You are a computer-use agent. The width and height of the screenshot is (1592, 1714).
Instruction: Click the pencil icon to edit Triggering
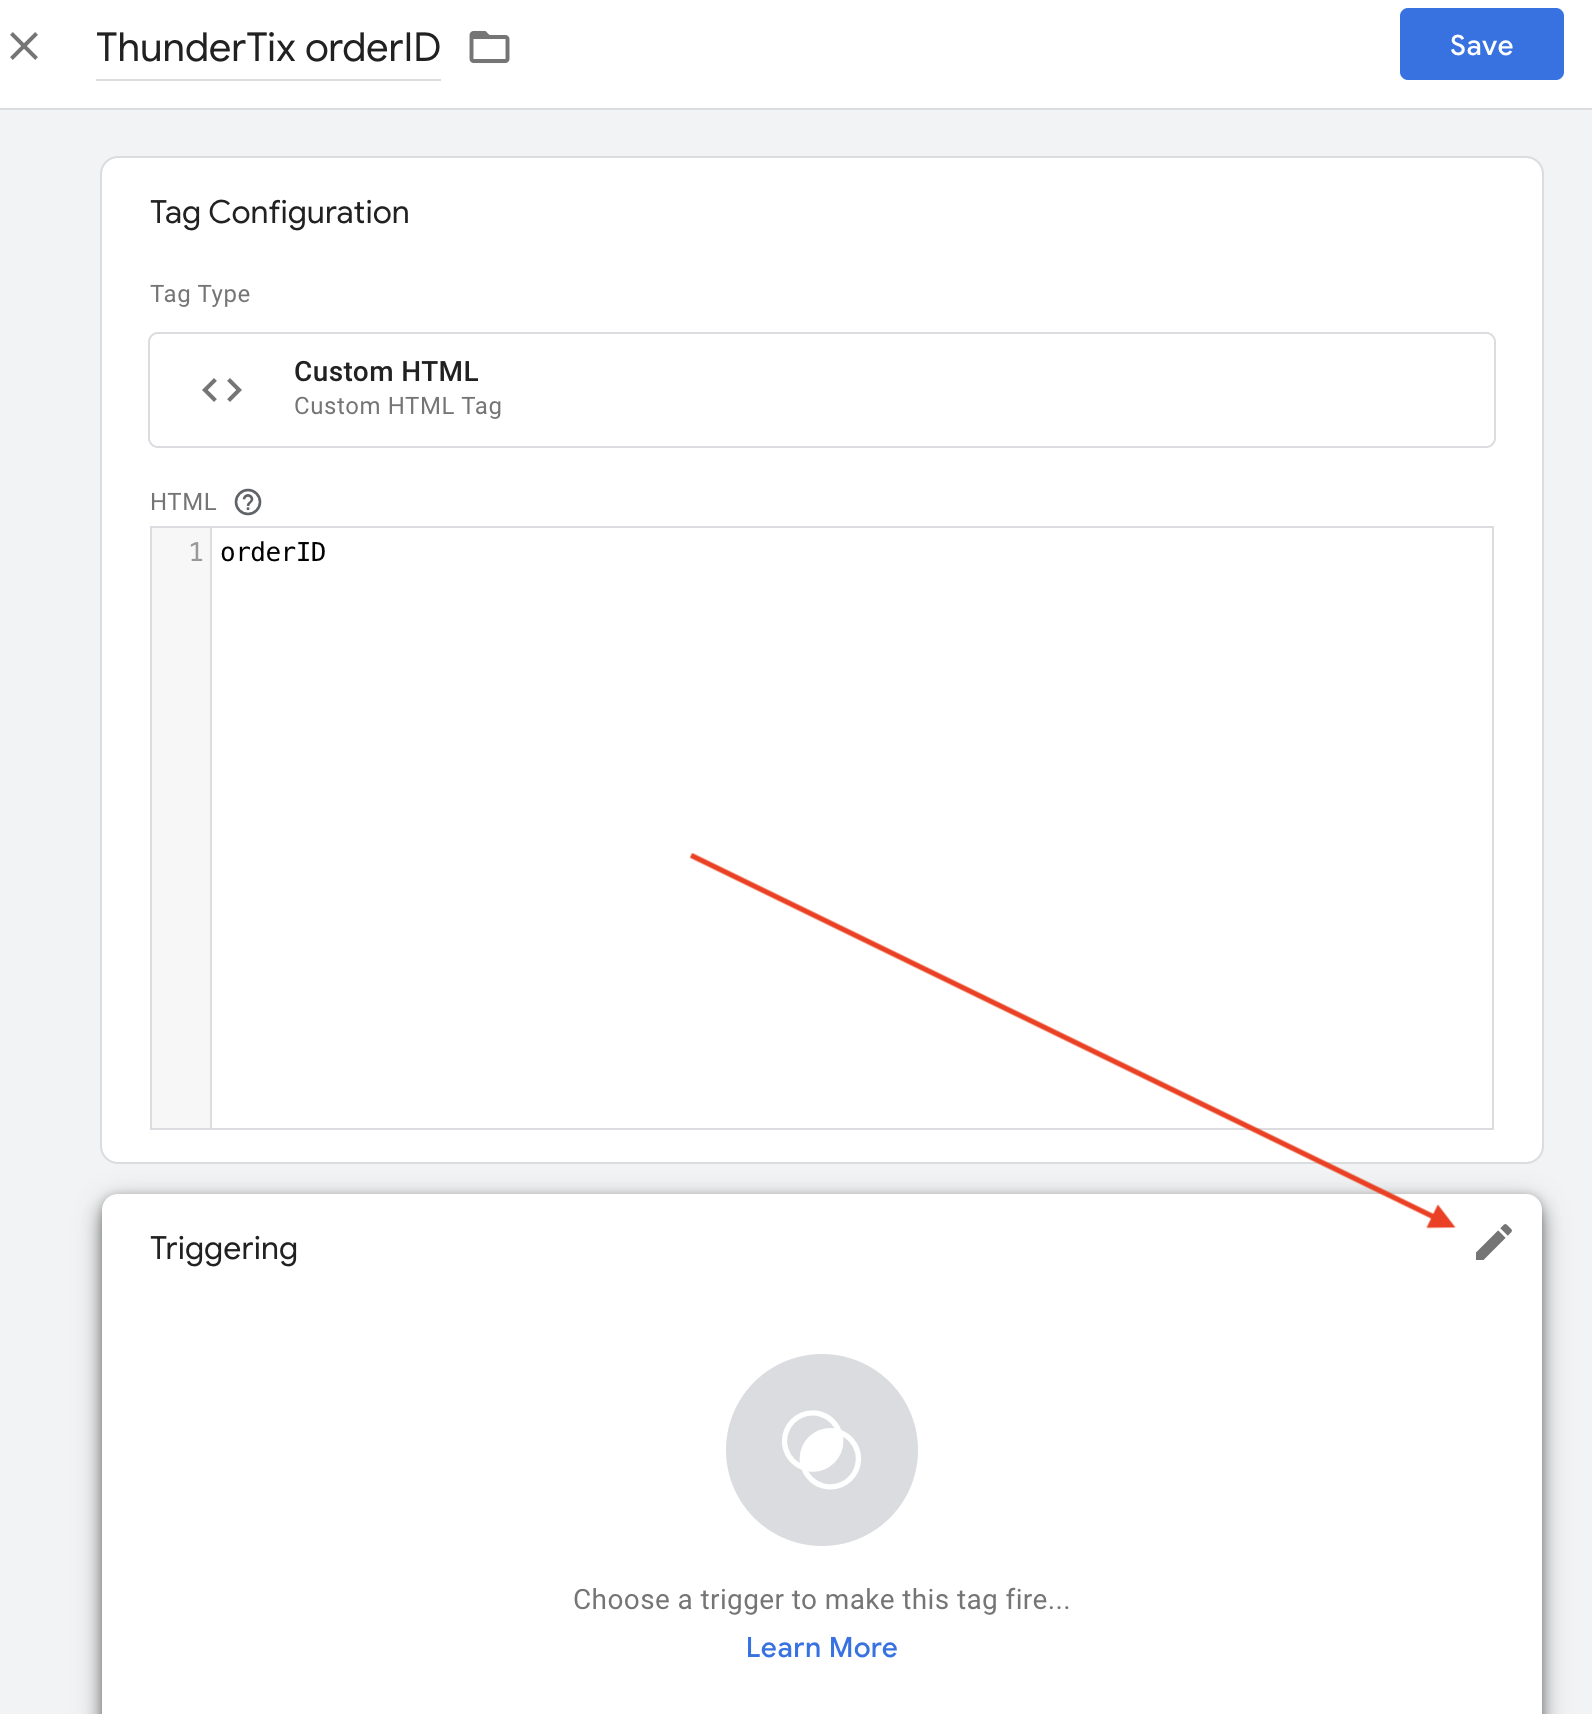(1494, 1242)
